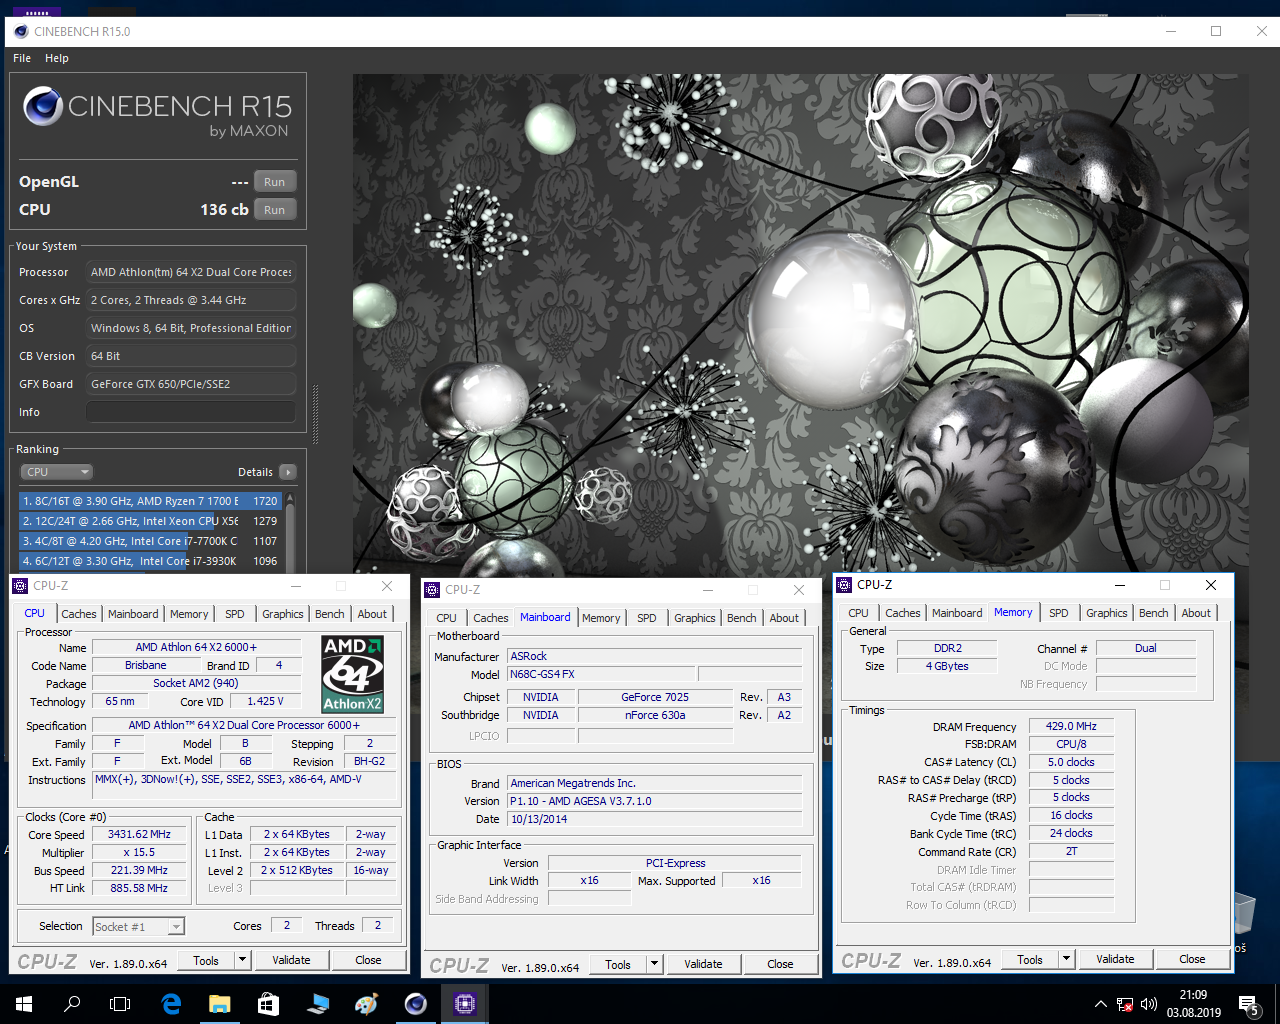This screenshot has height=1024, width=1280.
Task: Click left CPU-Z window title icon
Action: point(20,586)
